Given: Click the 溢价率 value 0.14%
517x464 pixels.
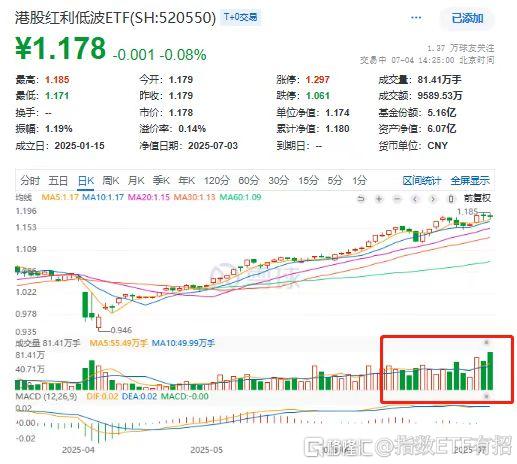Looking at the screenshot, I should coord(192,129).
